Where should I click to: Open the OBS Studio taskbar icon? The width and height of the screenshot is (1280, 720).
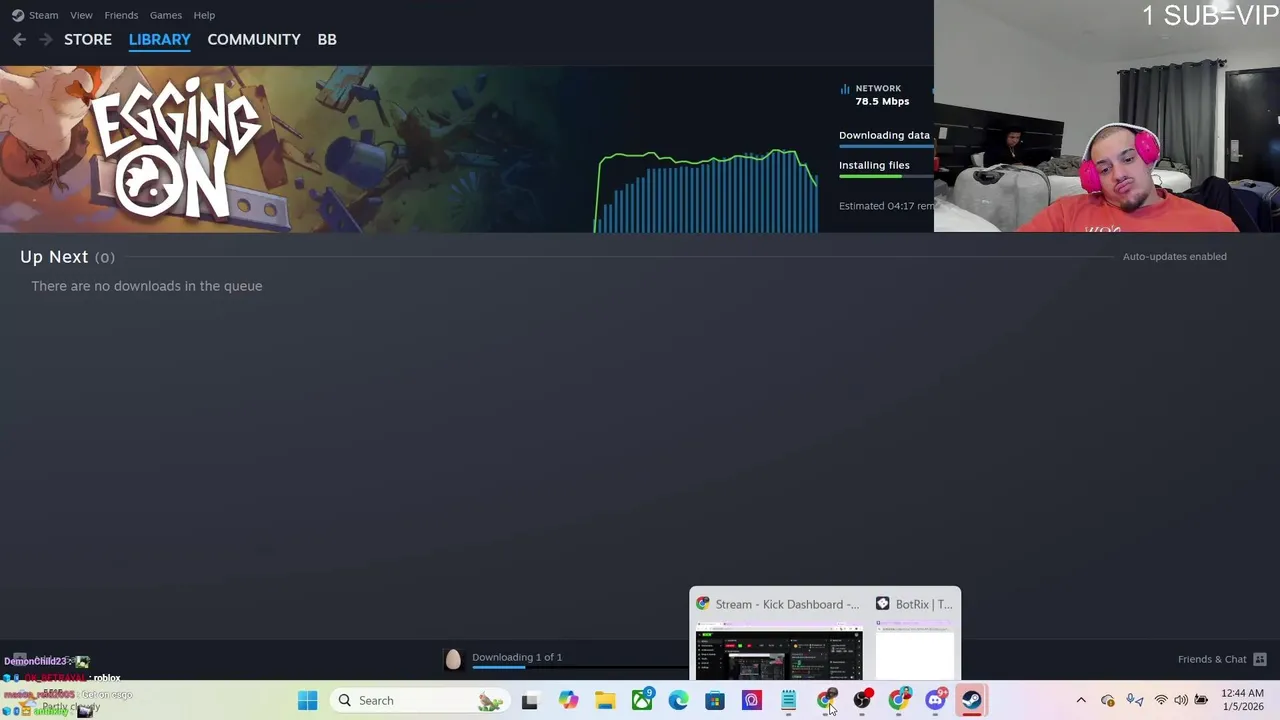(862, 700)
